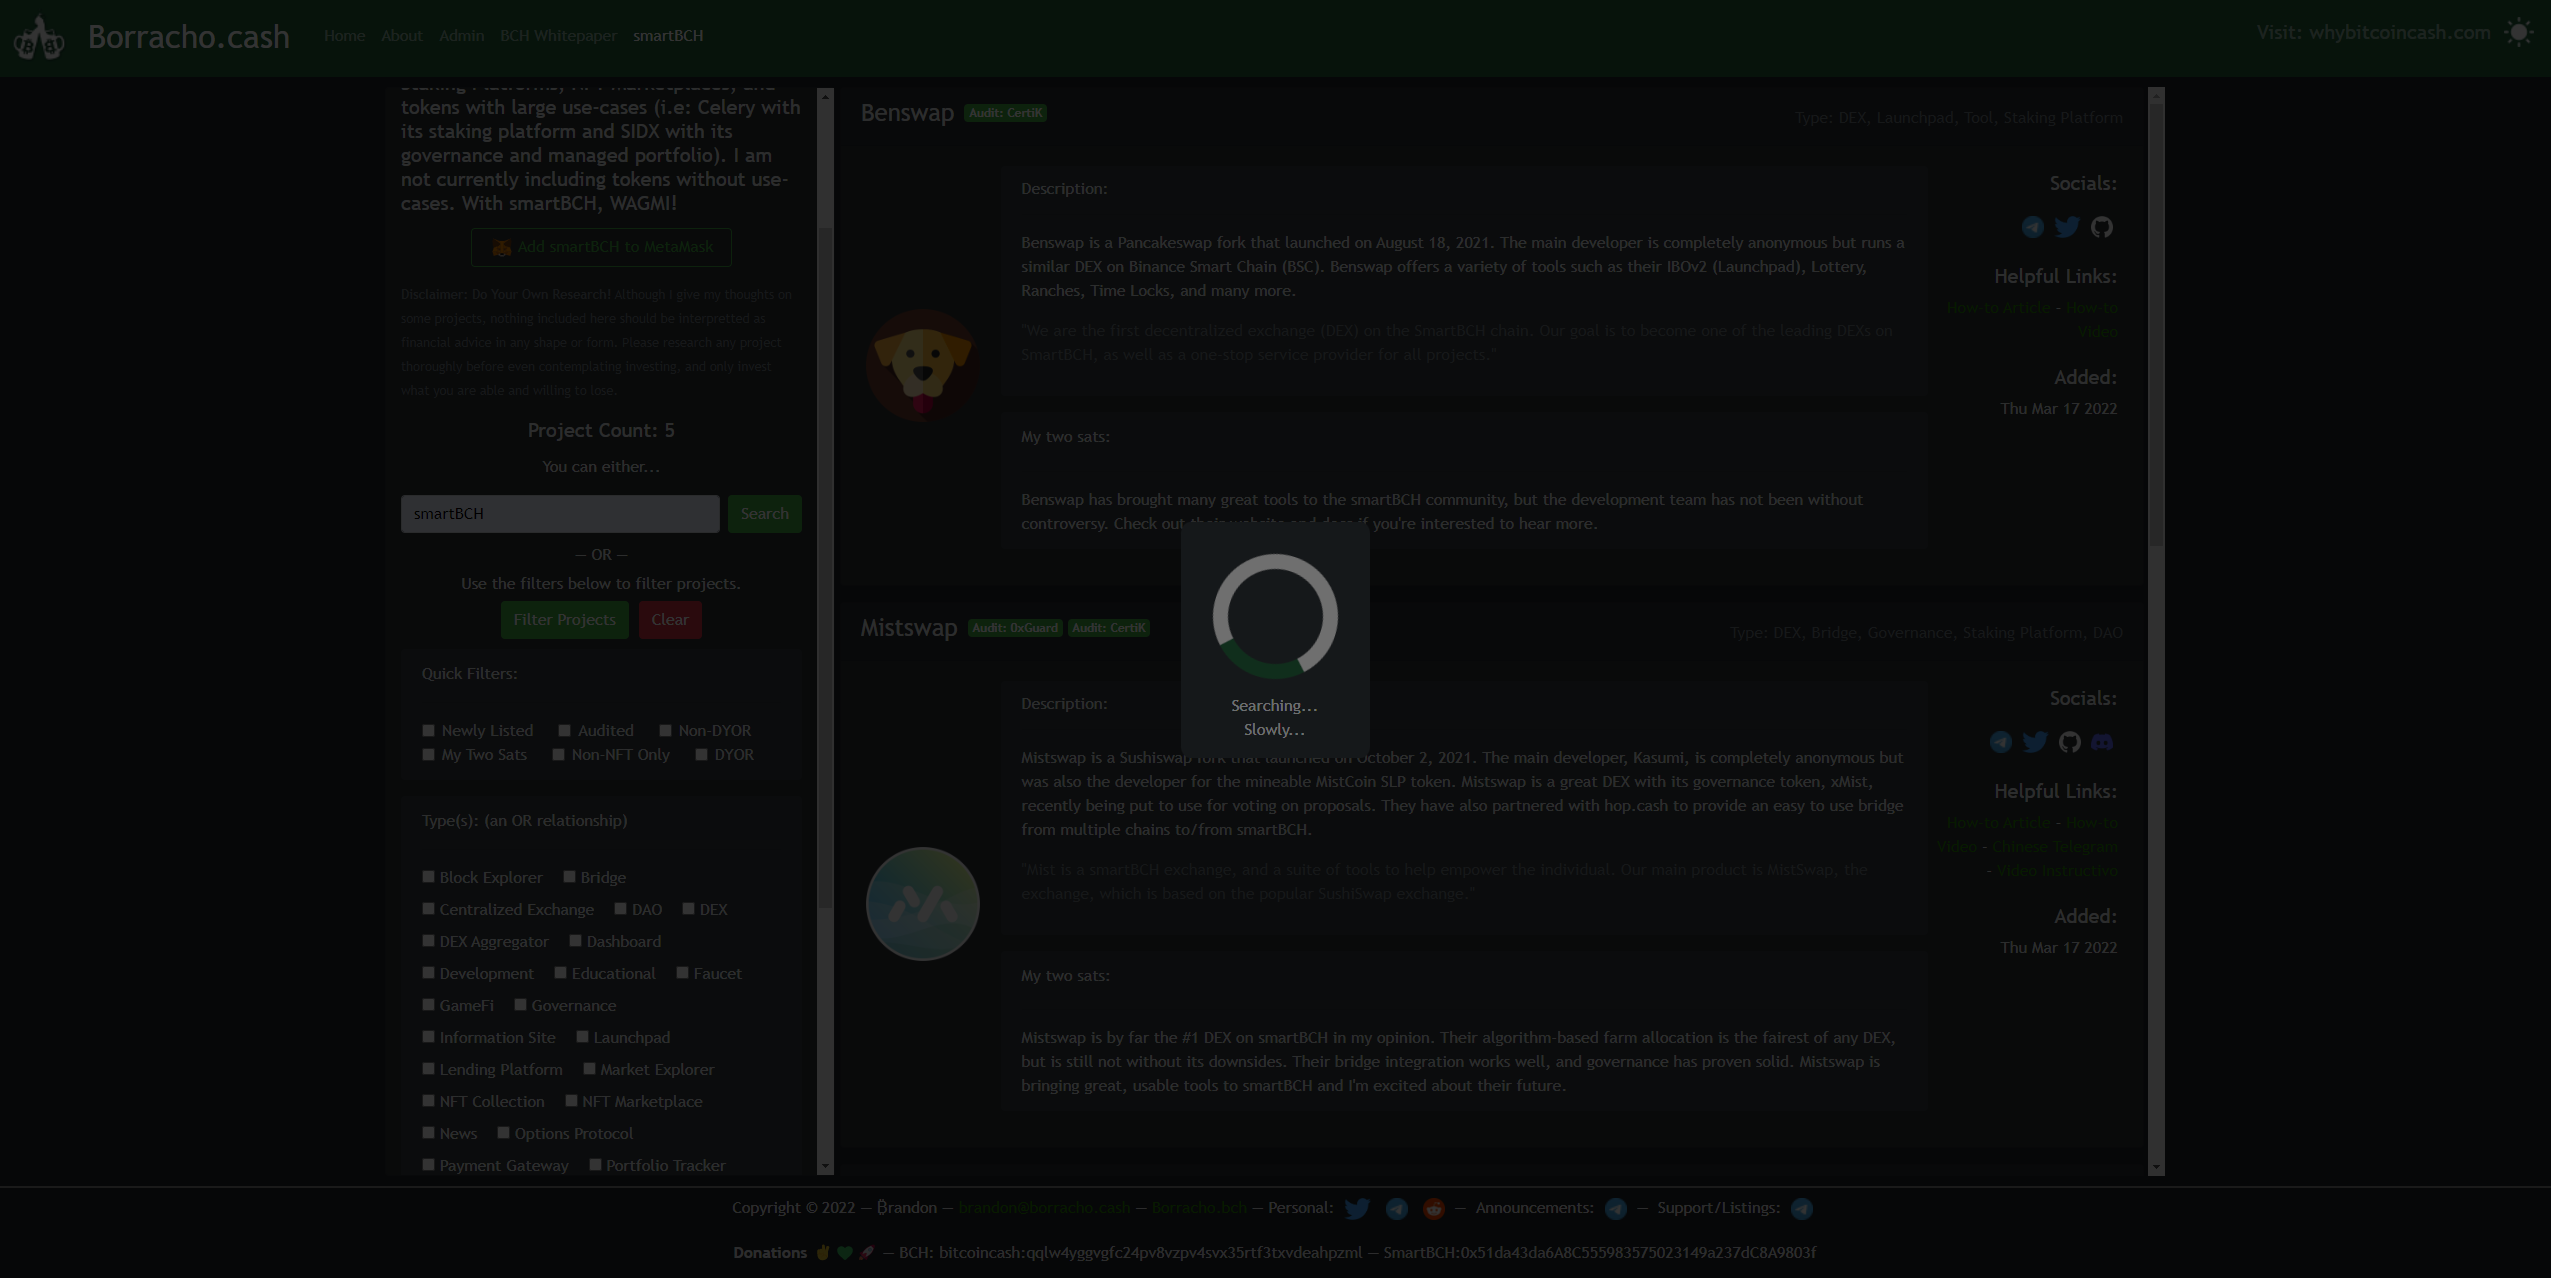The image size is (2551, 1278).
Task: Select the Governance type checkbox
Action: [520, 1004]
